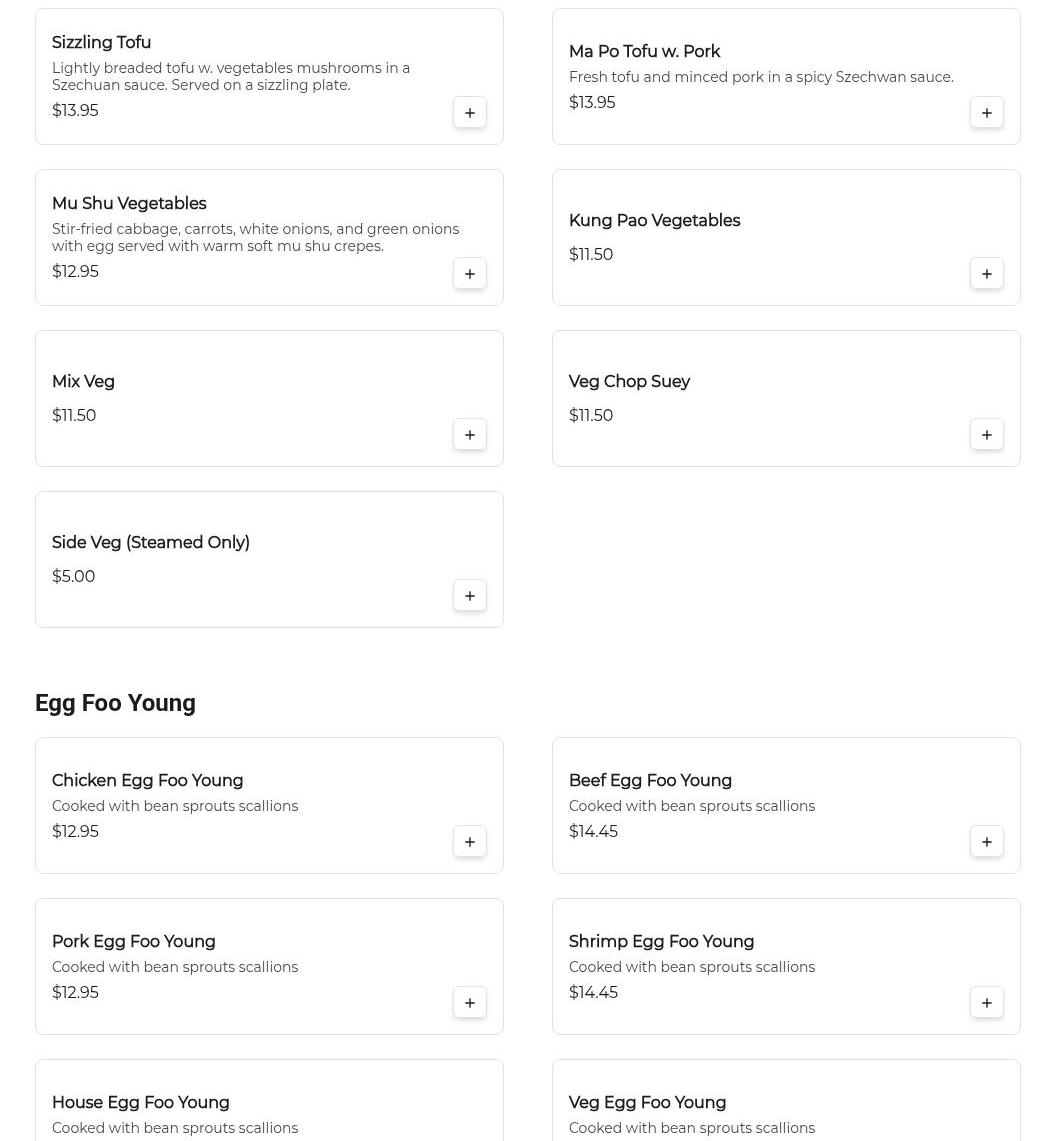Add Veg Chop Suey to cart
This screenshot has height=1141, width=1050.
coord(987,435)
